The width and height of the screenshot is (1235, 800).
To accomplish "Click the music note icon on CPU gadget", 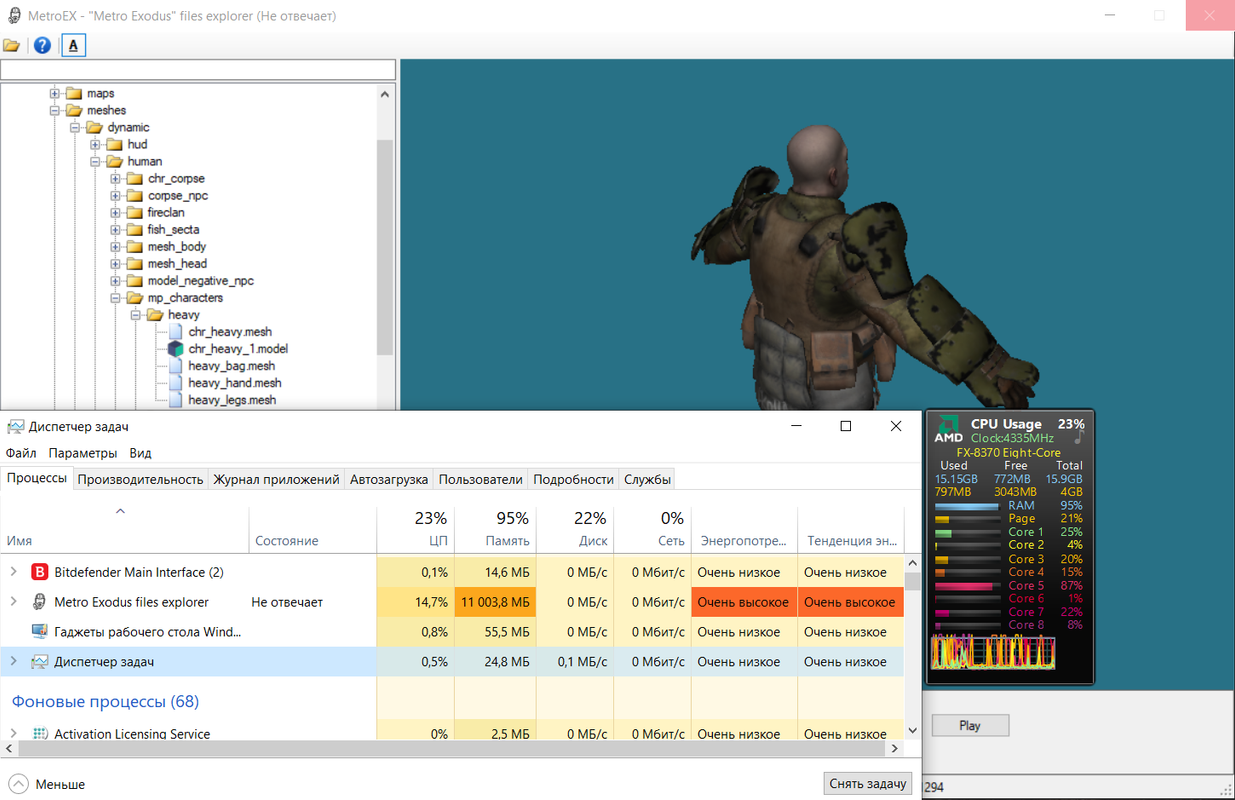I will (1078, 437).
